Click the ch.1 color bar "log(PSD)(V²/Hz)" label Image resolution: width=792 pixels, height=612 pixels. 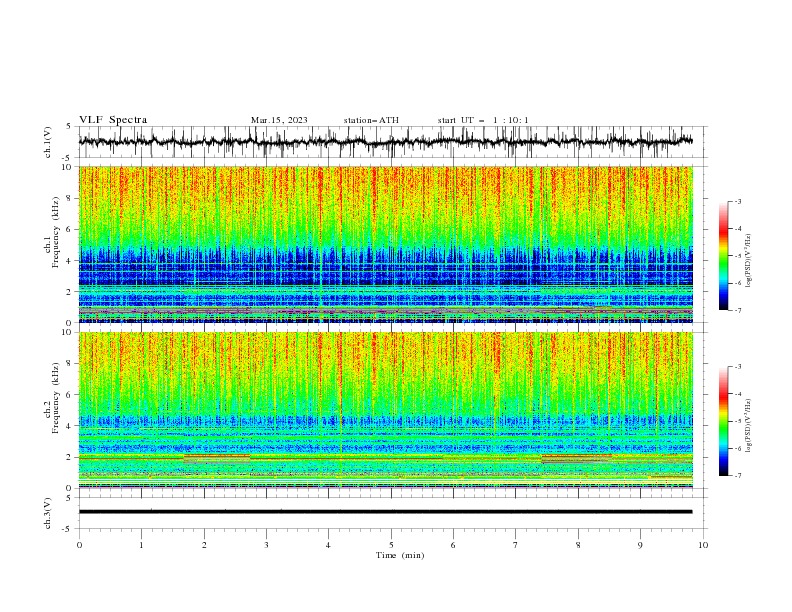tap(748, 261)
